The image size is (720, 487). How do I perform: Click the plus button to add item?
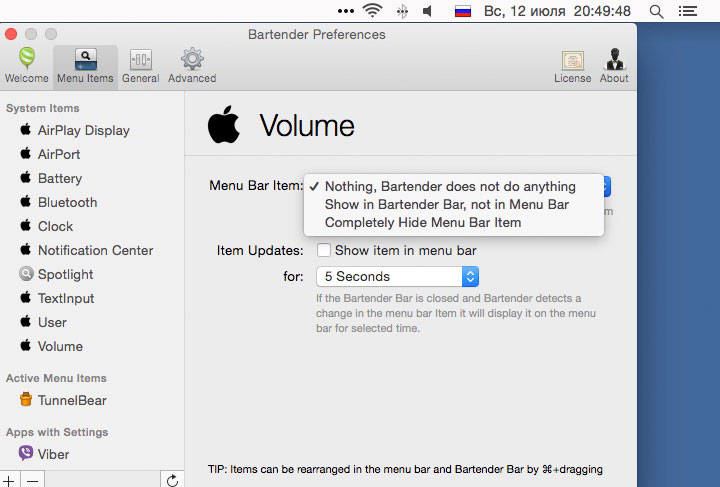tap(9, 481)
